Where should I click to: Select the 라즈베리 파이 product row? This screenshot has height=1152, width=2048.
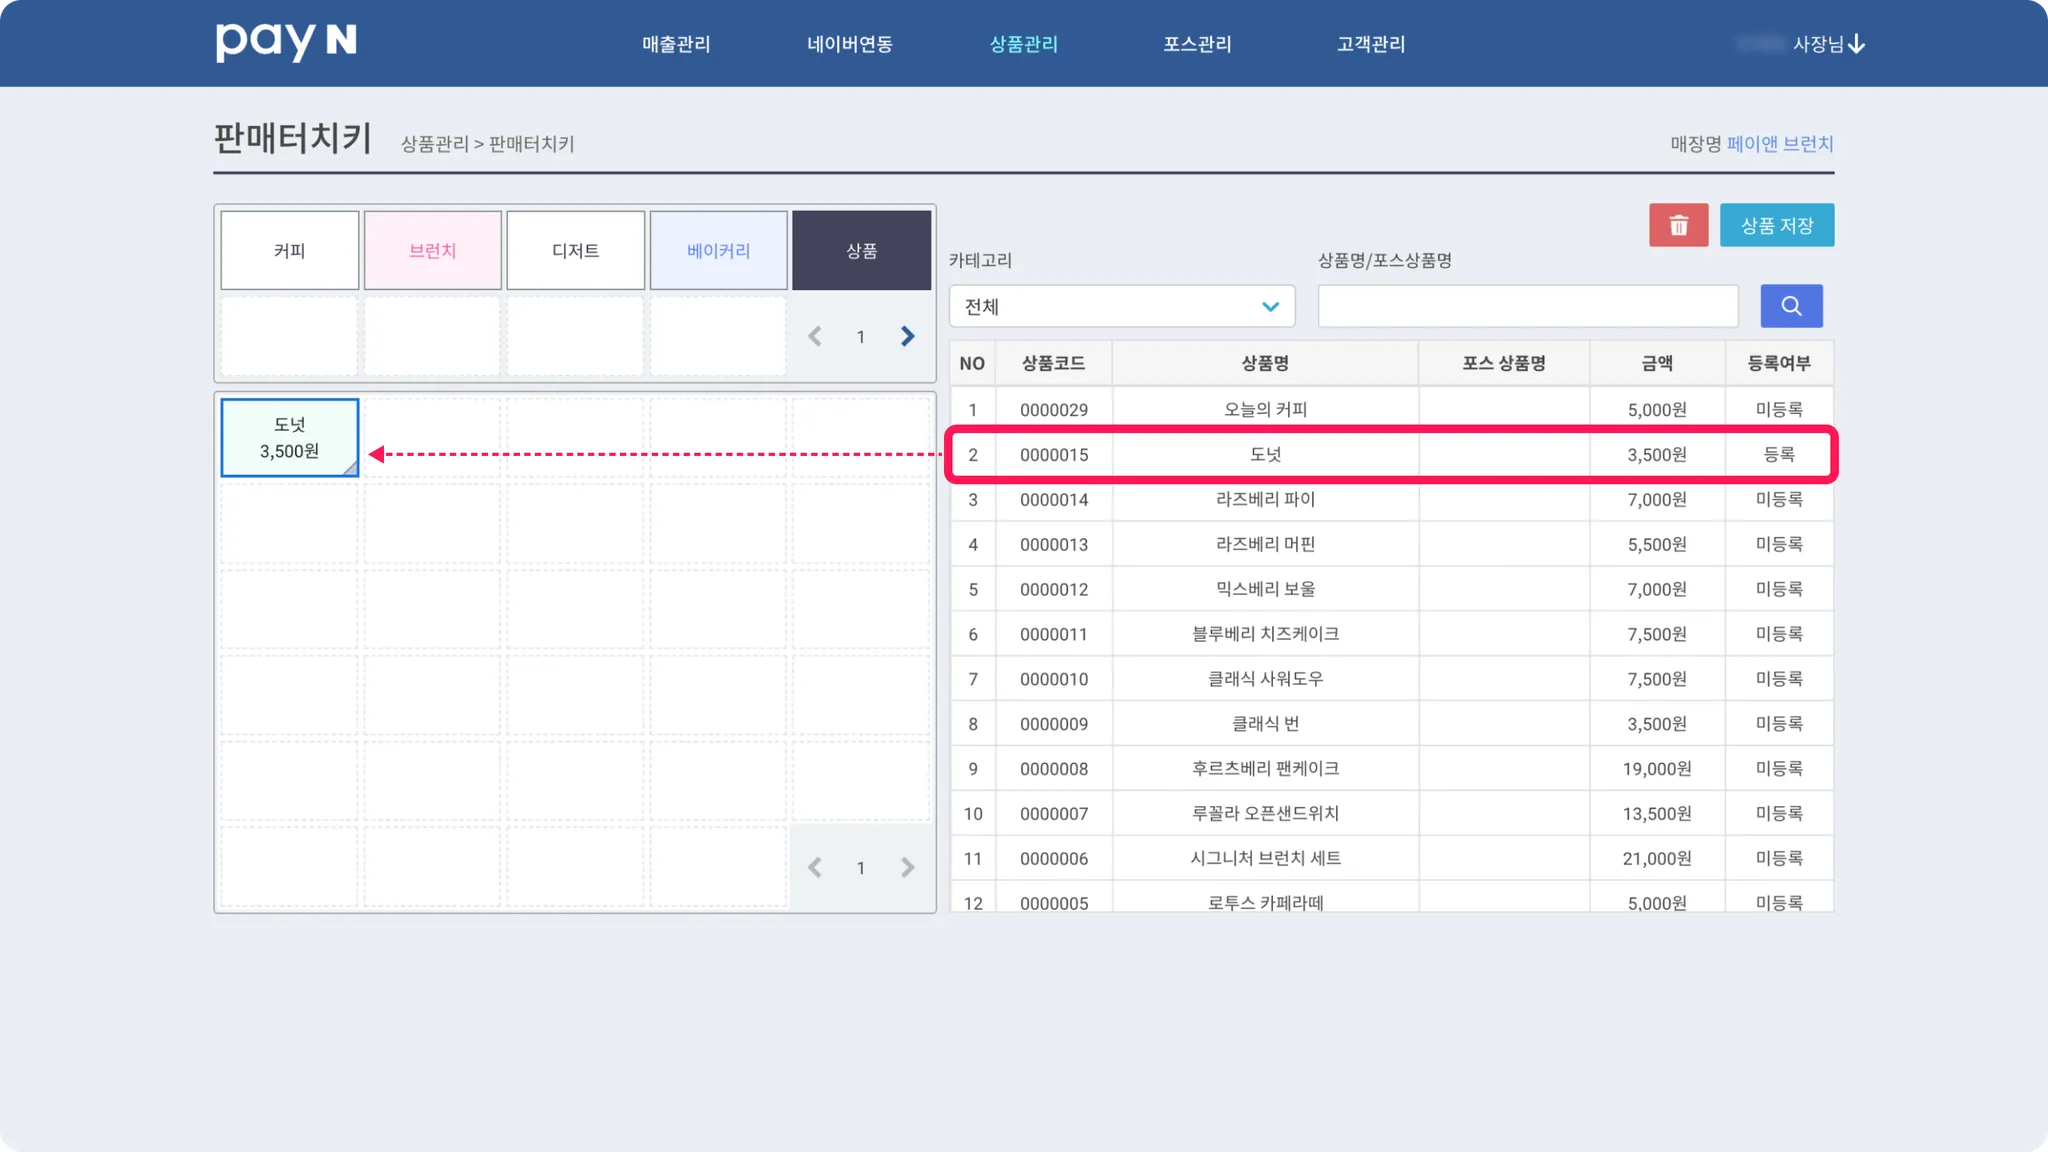point(1265,499)
